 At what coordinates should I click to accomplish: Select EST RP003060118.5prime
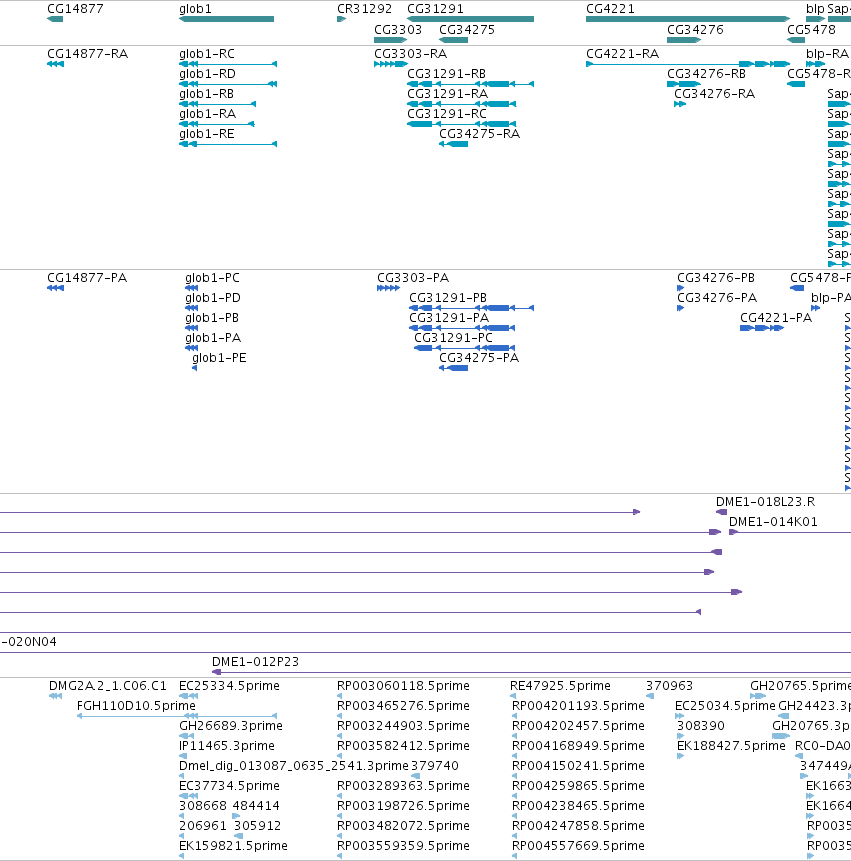[x=404, y=686]
